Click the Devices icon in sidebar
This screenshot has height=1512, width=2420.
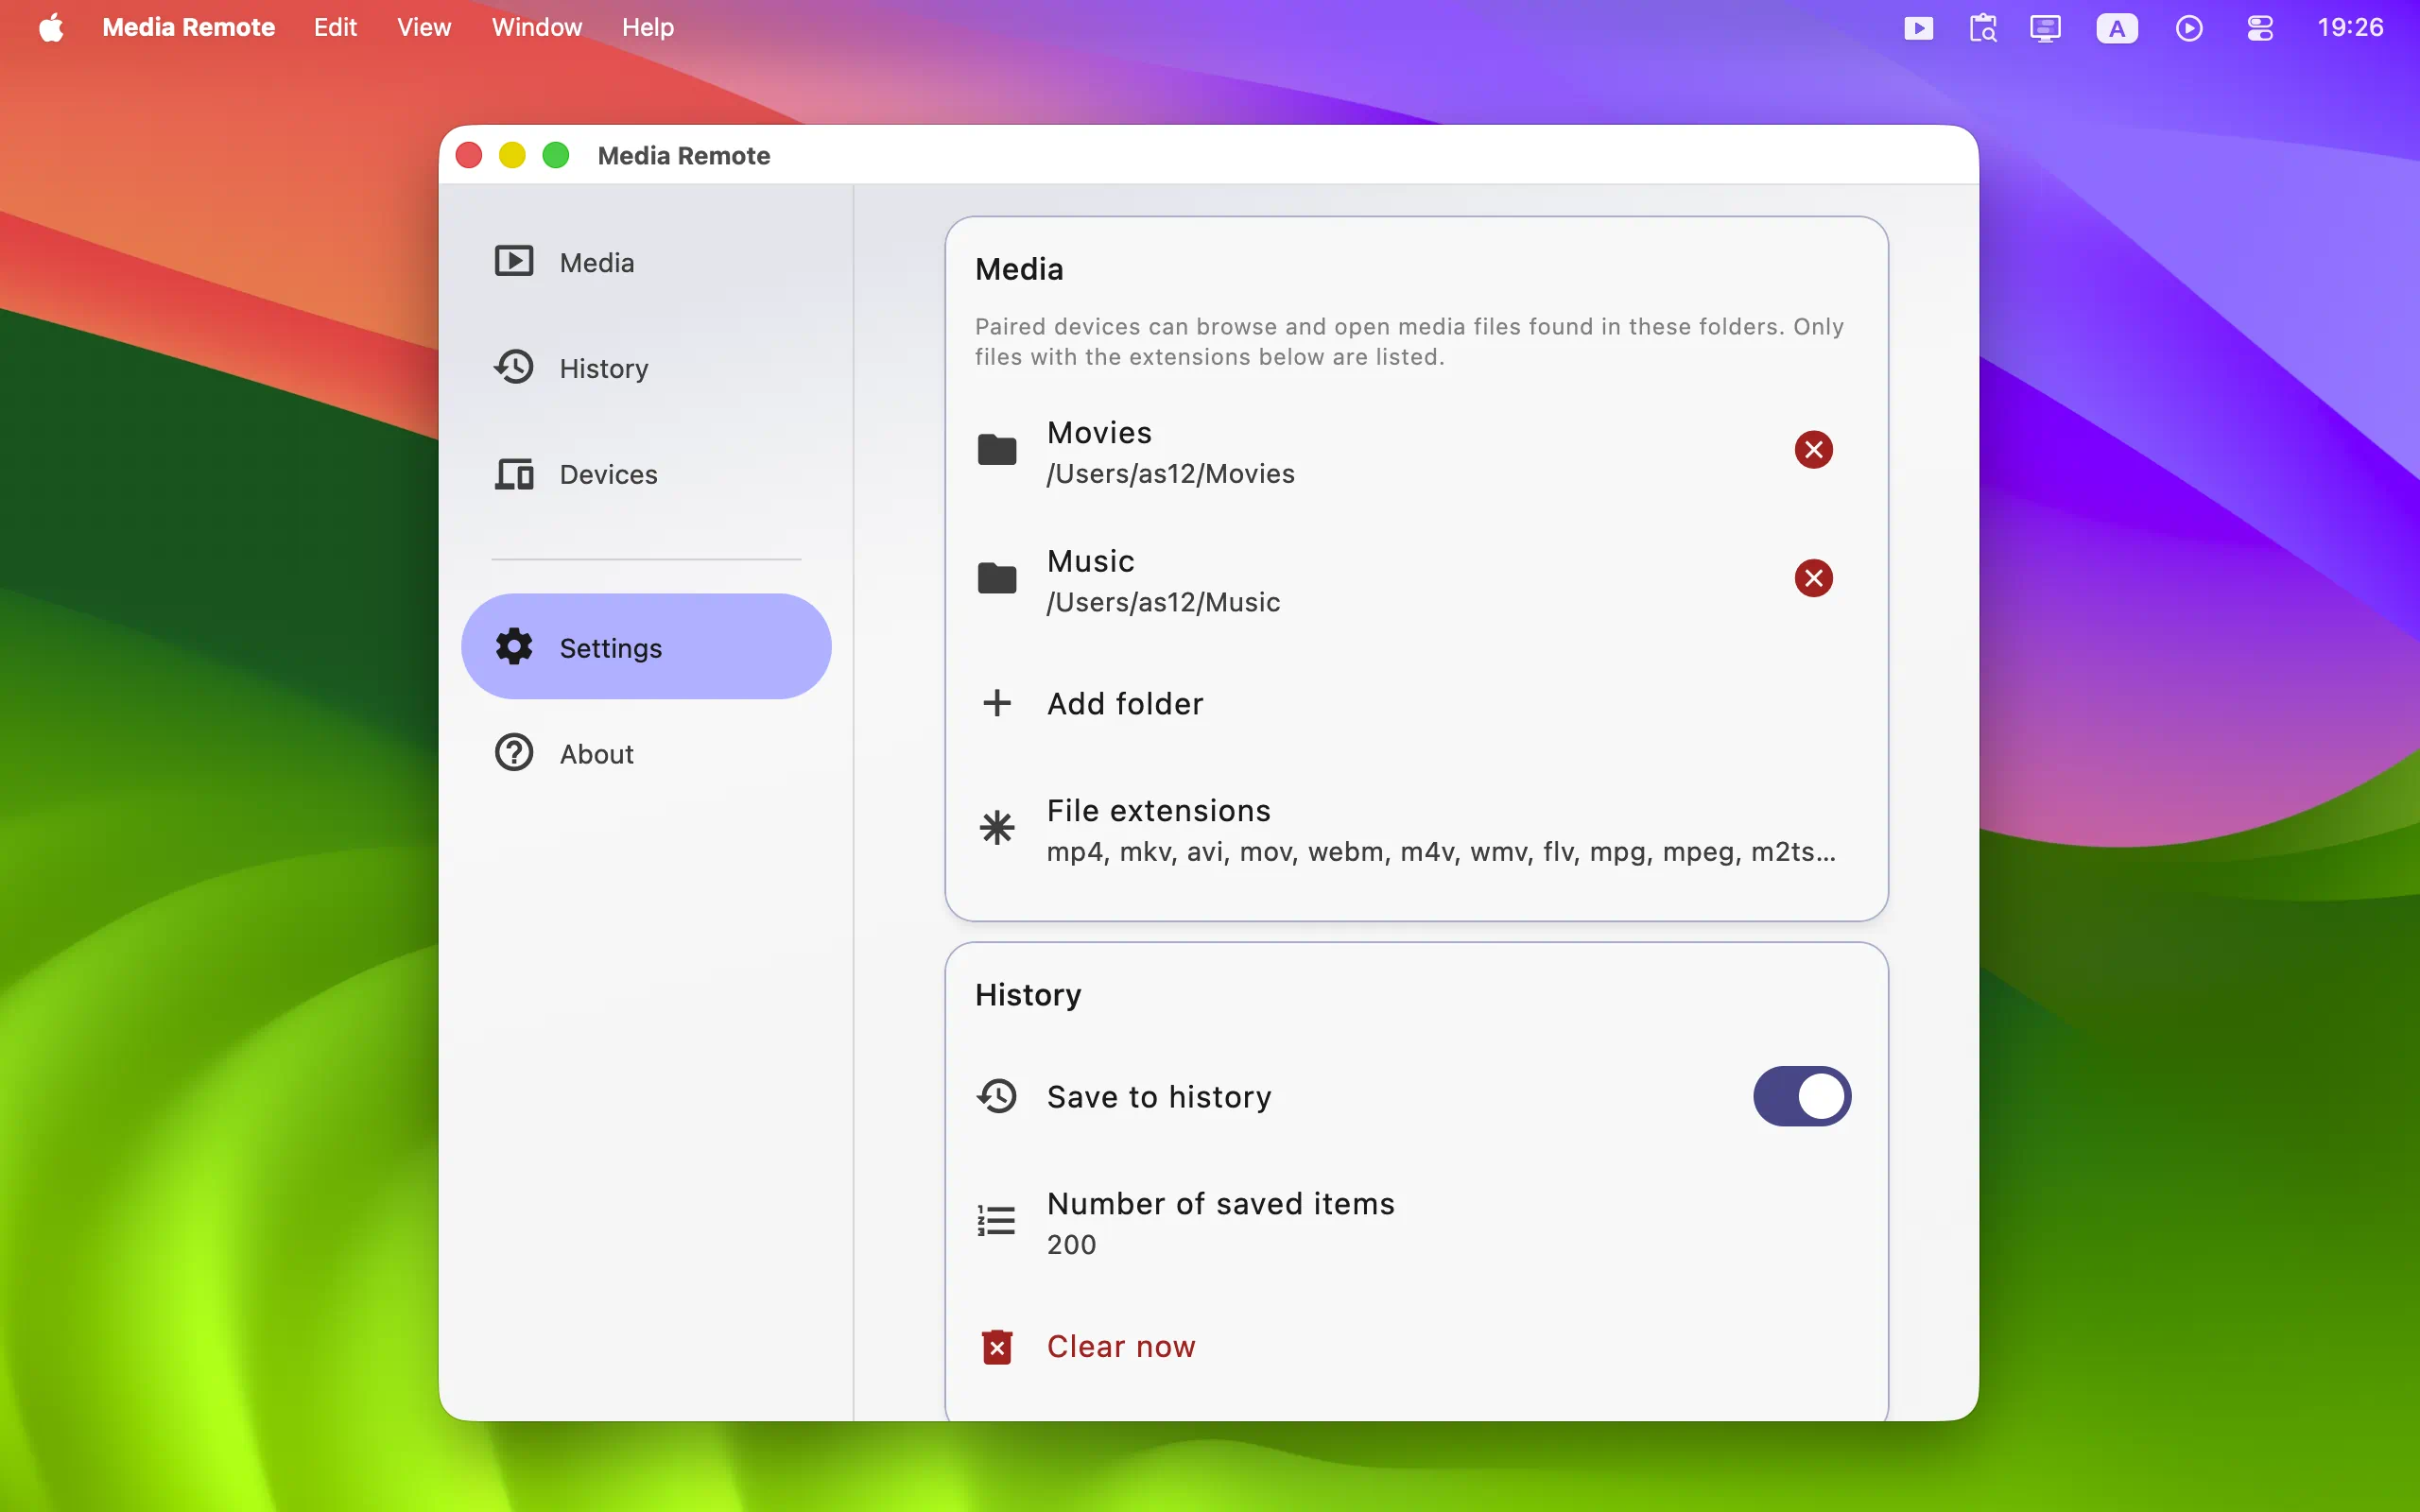point(514,474)
